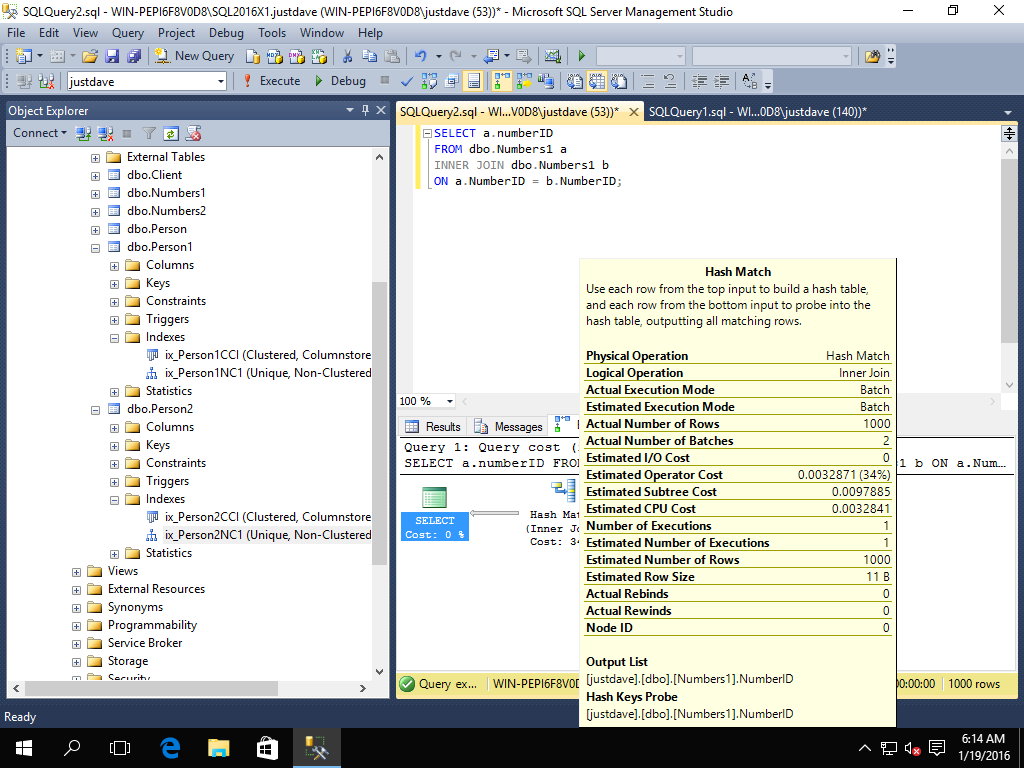This screenshot has height=768, width=1024.
Task: Click the Object Explorer filter icon
Action: [x=148, y=133]
